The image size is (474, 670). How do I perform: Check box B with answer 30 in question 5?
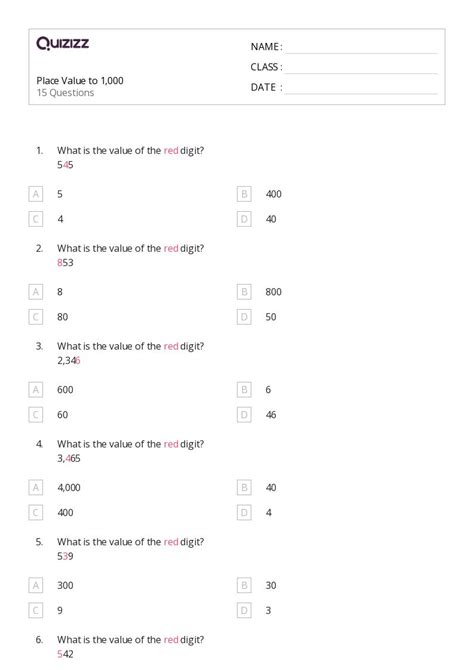coord(244,585)
